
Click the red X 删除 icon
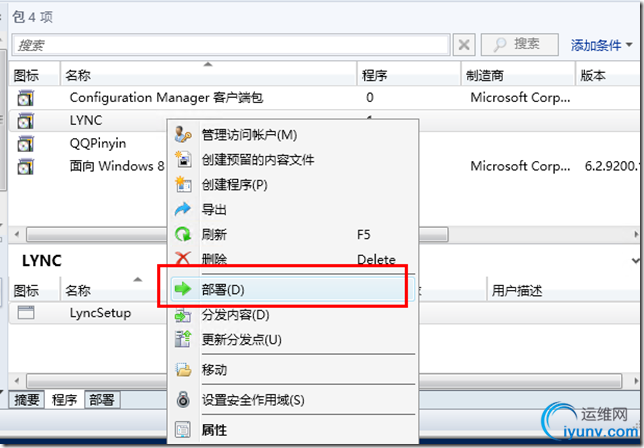(183, 259)
